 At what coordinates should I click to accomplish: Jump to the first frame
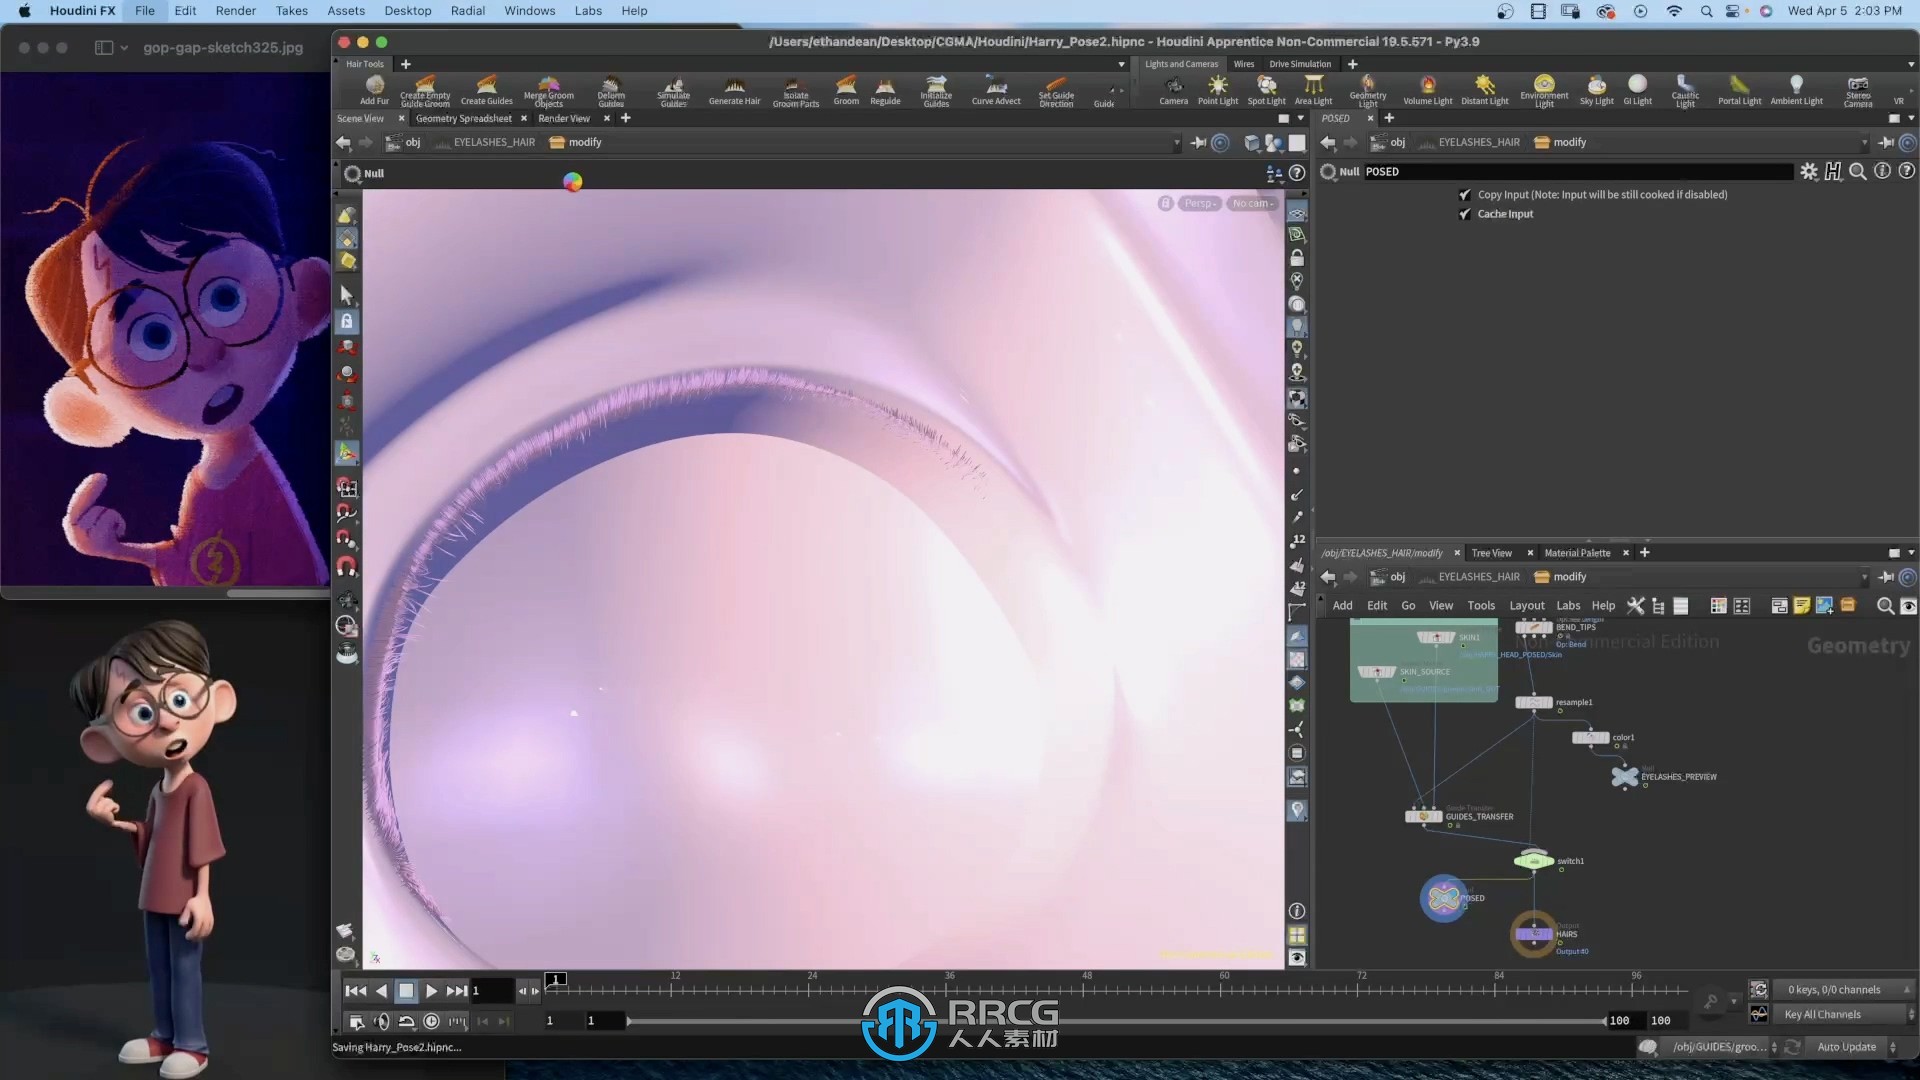[x=355, y=991]
